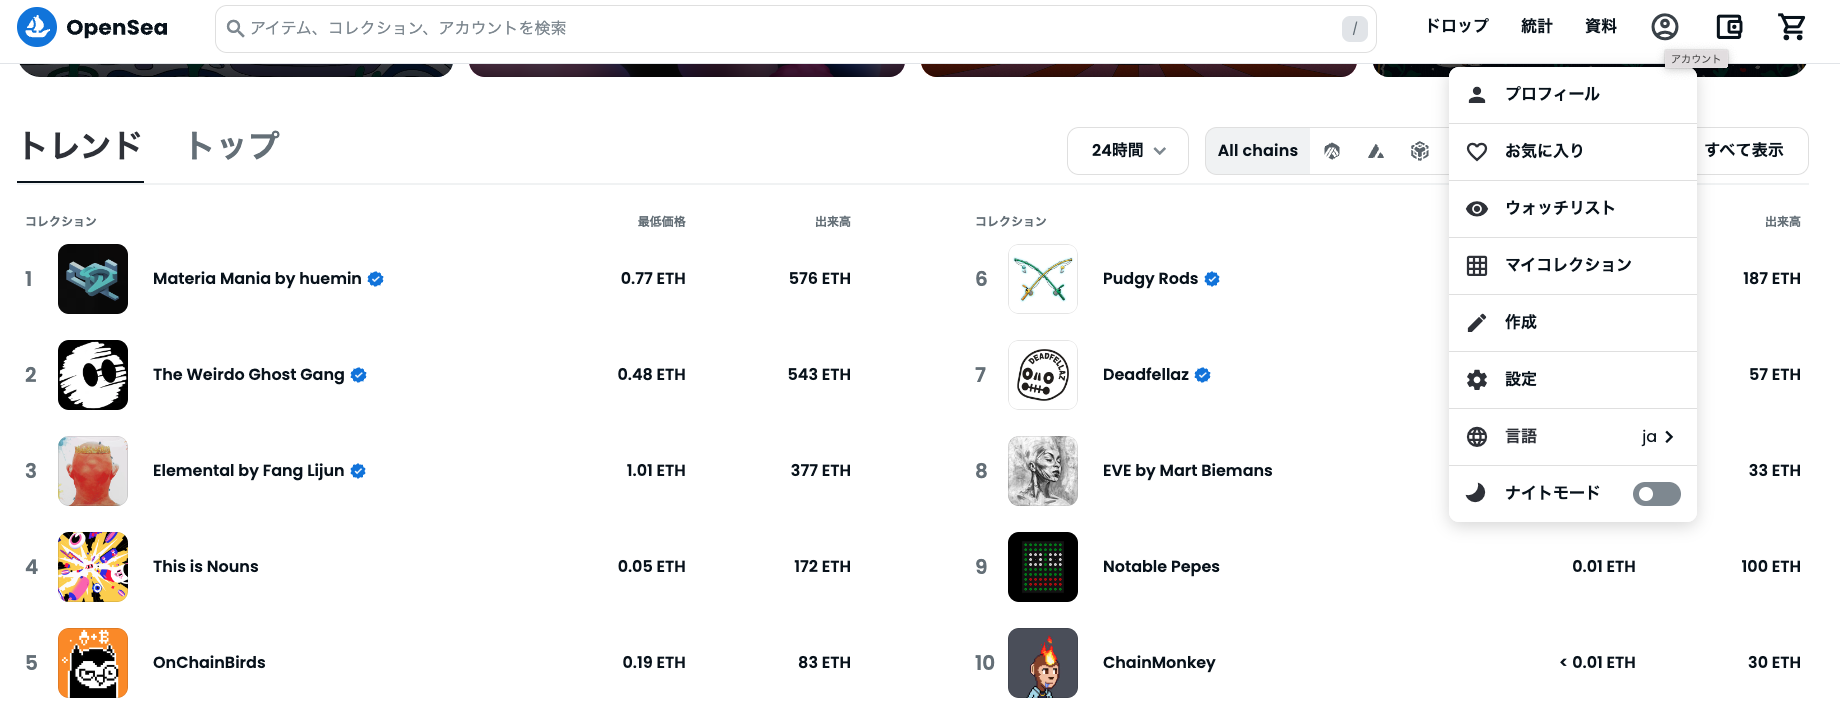Click inside the search bar
The height and width of the screenshot is (726, 1840).
(x=700, y=28)
